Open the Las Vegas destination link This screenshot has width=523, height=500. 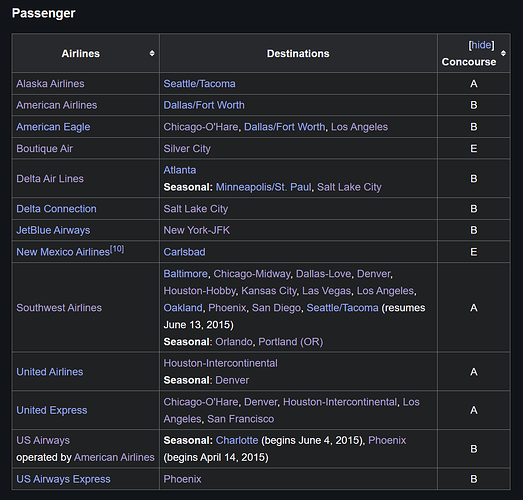(327, 291)
